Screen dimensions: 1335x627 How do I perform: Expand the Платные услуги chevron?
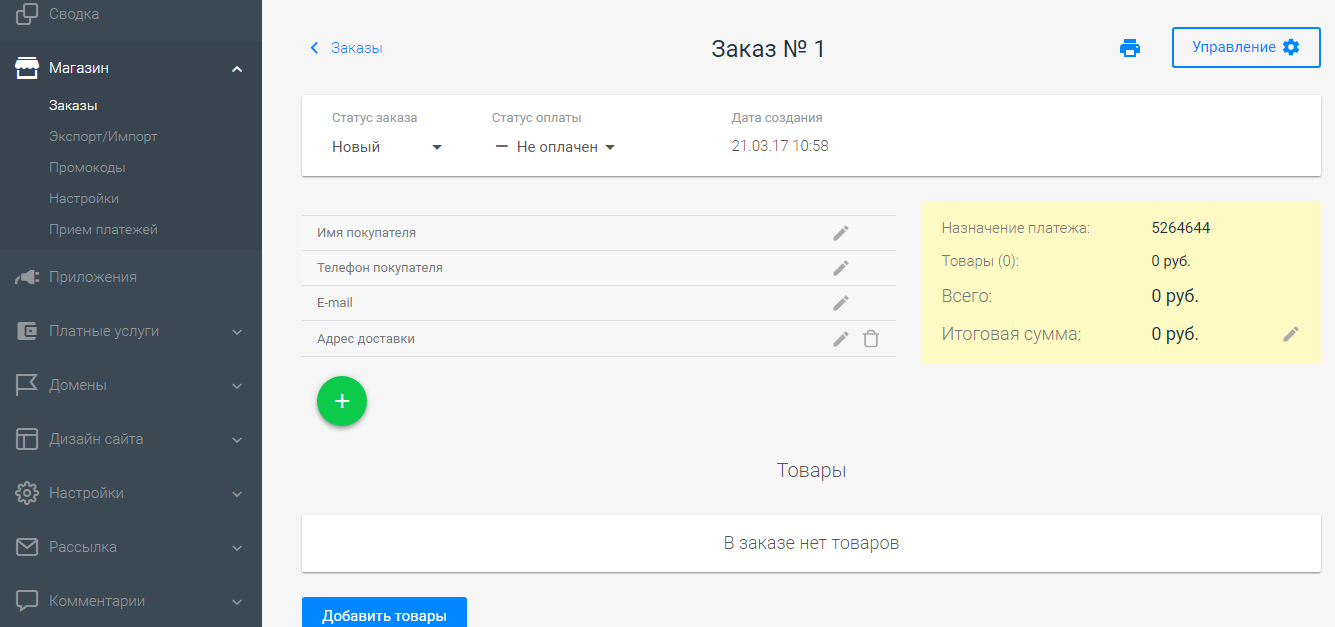pos(237,332)
